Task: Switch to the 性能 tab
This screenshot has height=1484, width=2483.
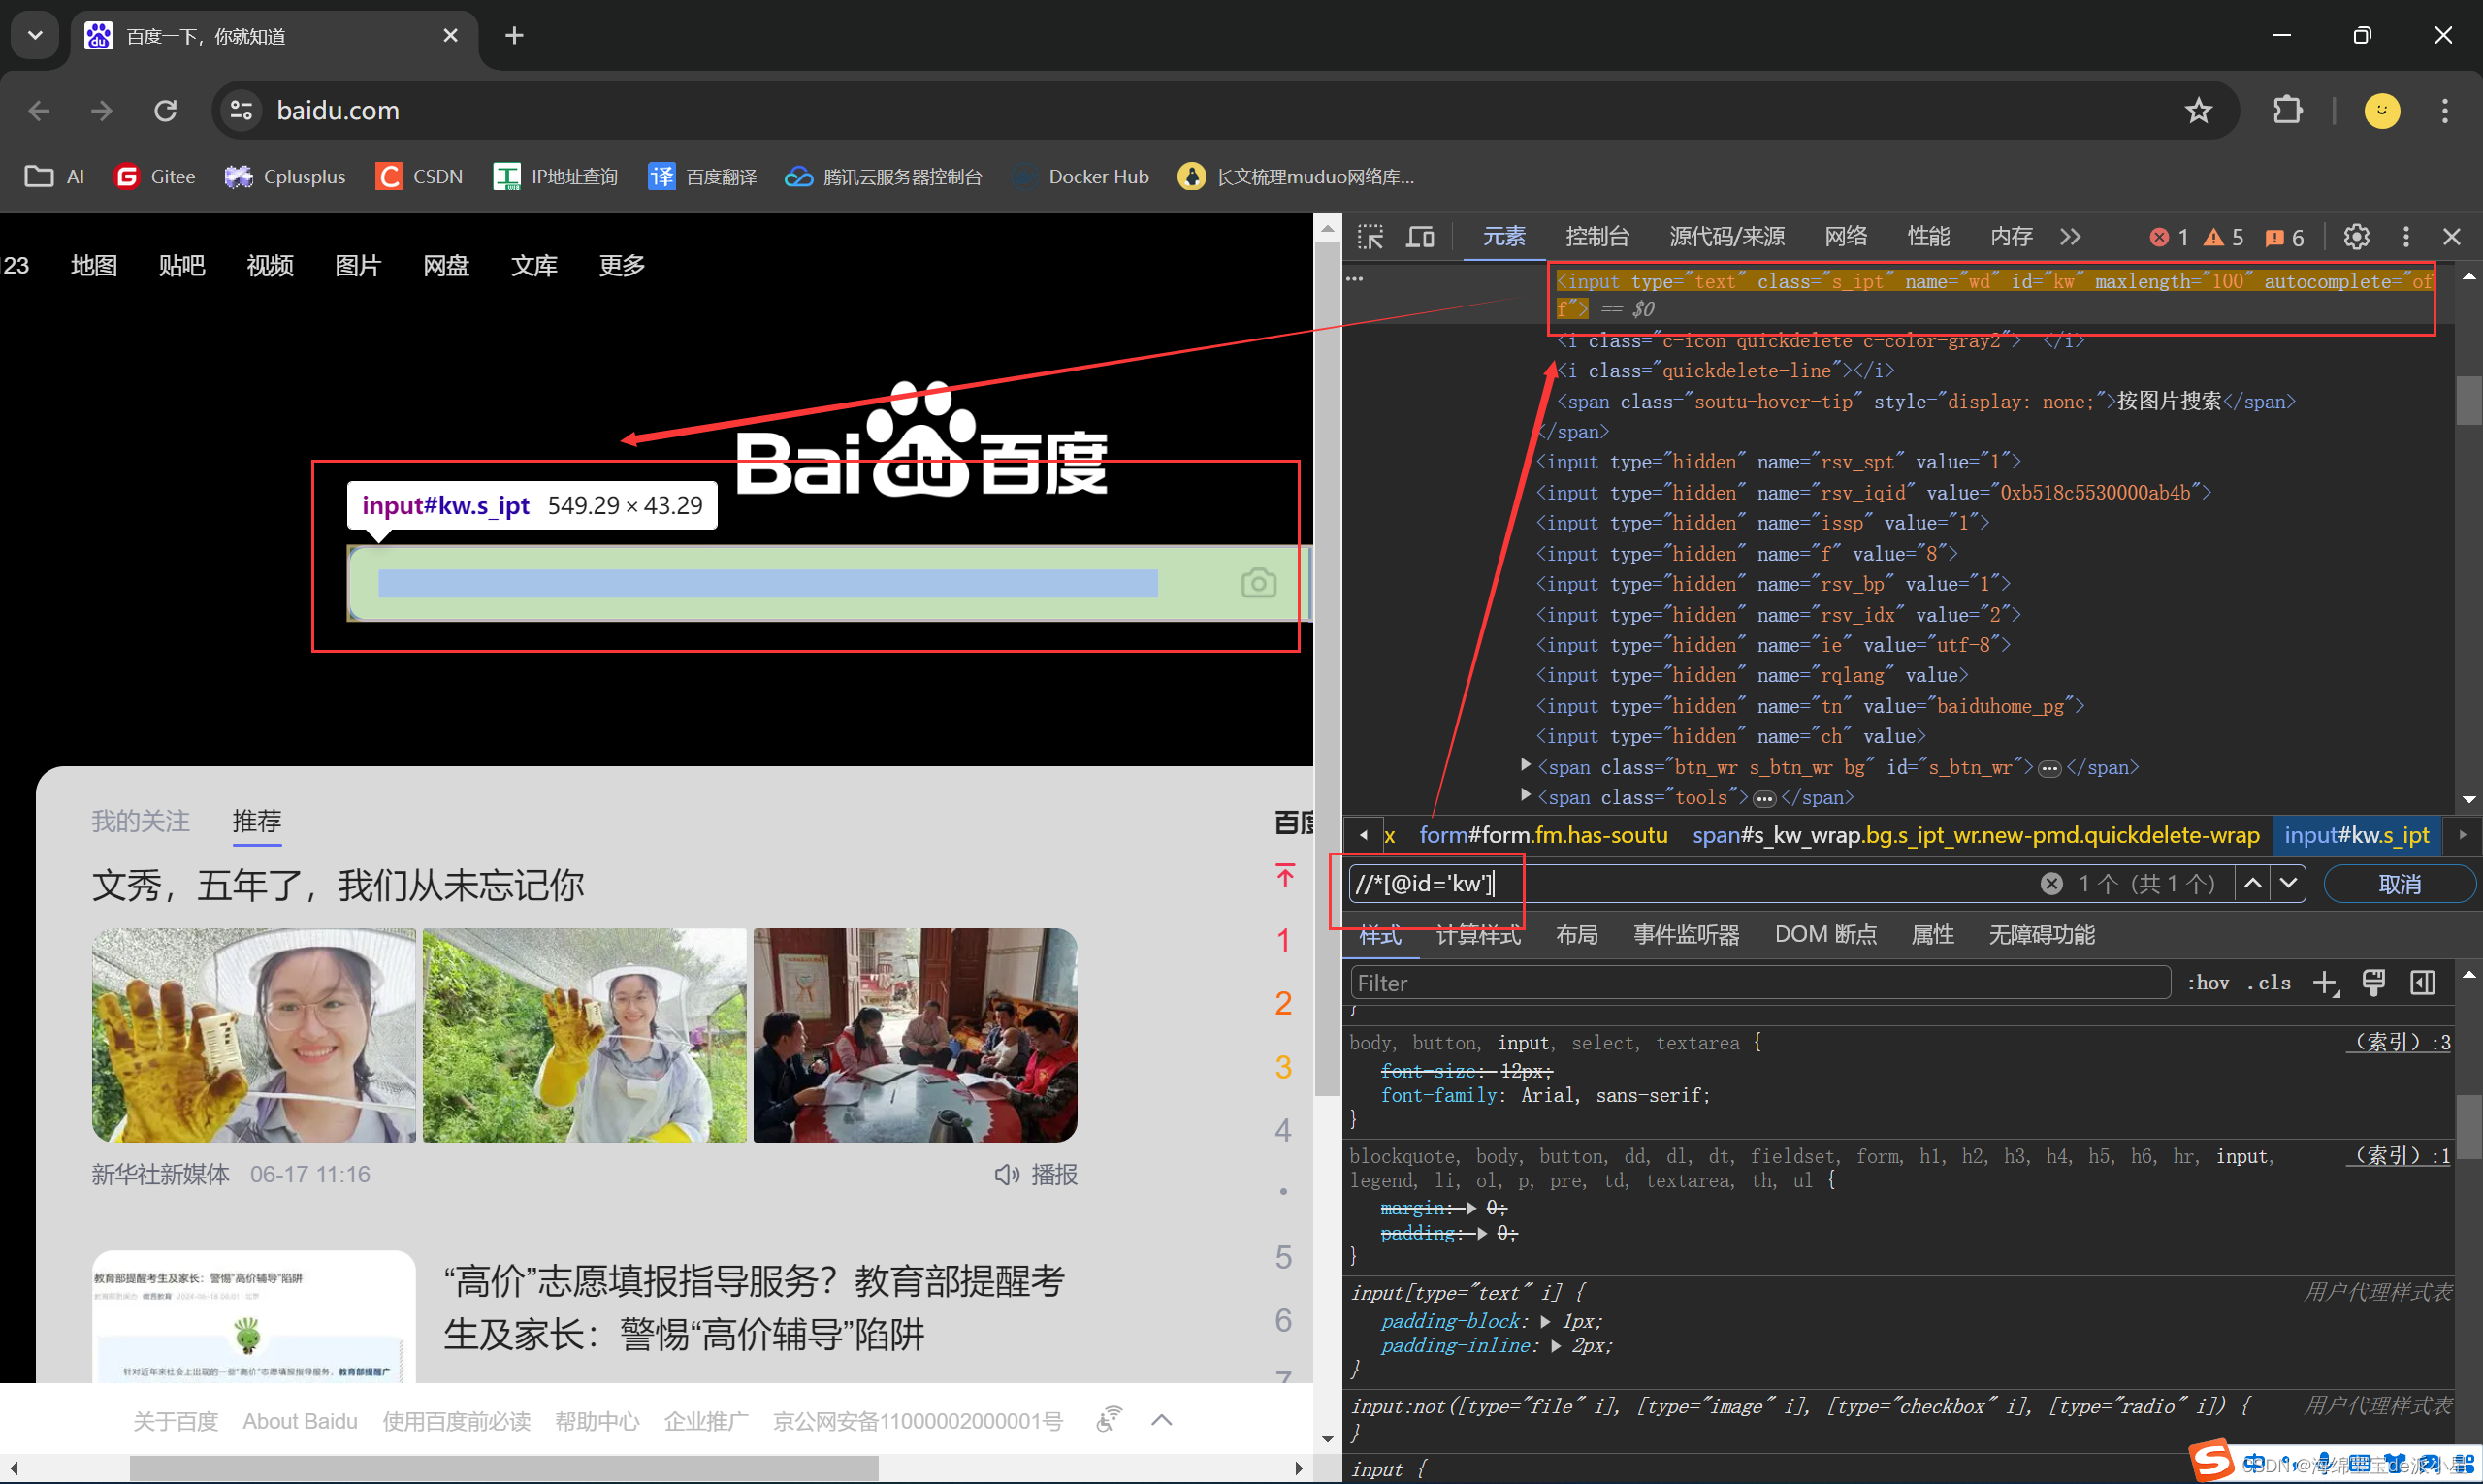Action: click(1928, 237)
